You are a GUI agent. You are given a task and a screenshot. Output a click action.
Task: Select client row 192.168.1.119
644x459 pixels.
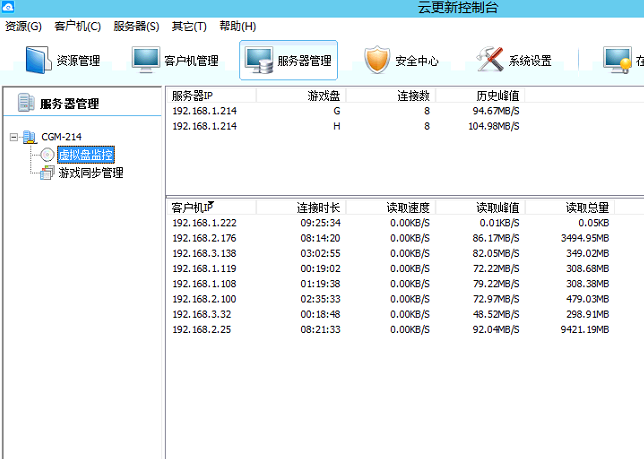click(390, 269)
